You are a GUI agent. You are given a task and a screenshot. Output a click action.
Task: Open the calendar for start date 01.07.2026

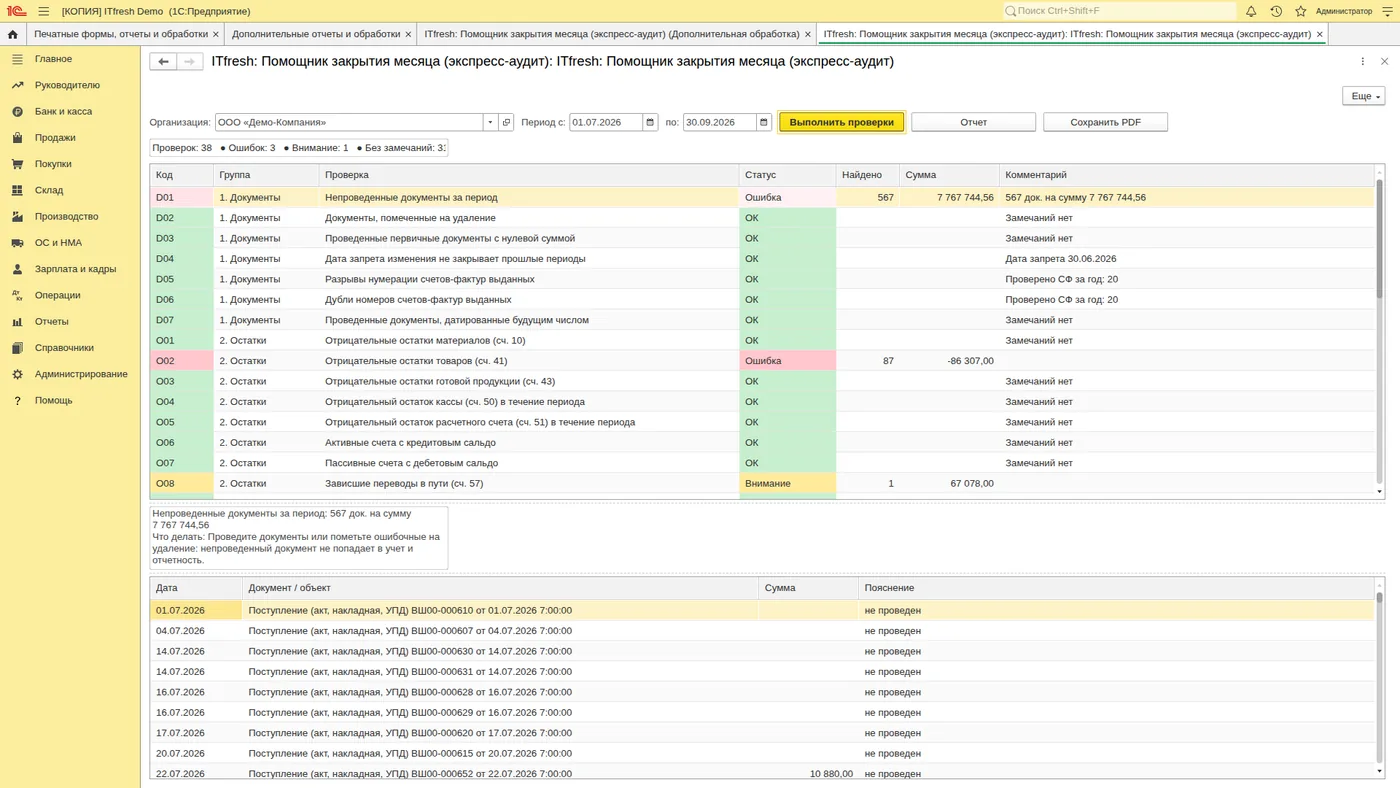coord(650,122)
